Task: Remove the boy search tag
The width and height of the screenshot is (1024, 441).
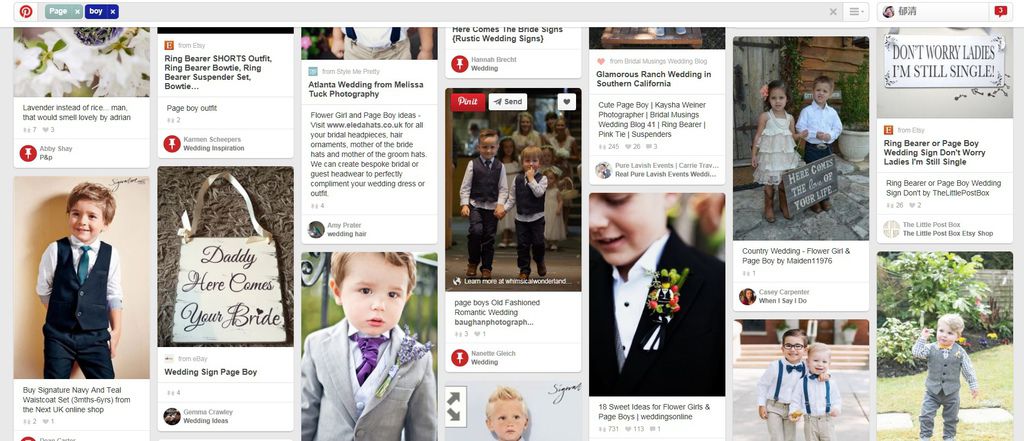Action: pyautogui.click(x=112, y=12)
